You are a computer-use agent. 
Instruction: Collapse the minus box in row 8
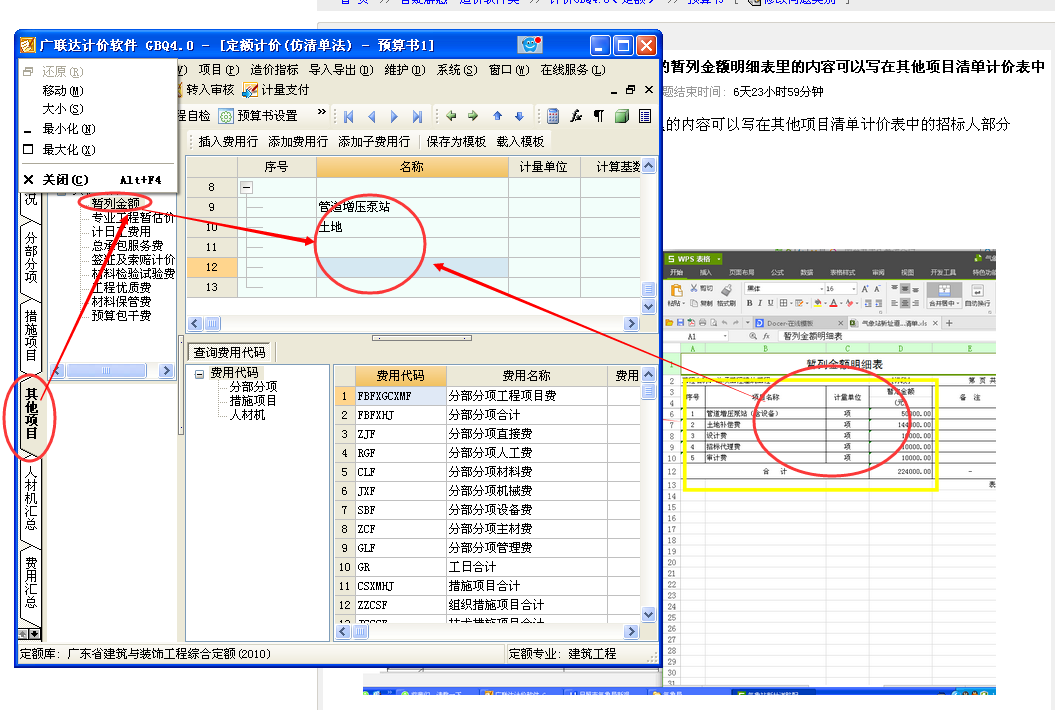pos(247,187)
